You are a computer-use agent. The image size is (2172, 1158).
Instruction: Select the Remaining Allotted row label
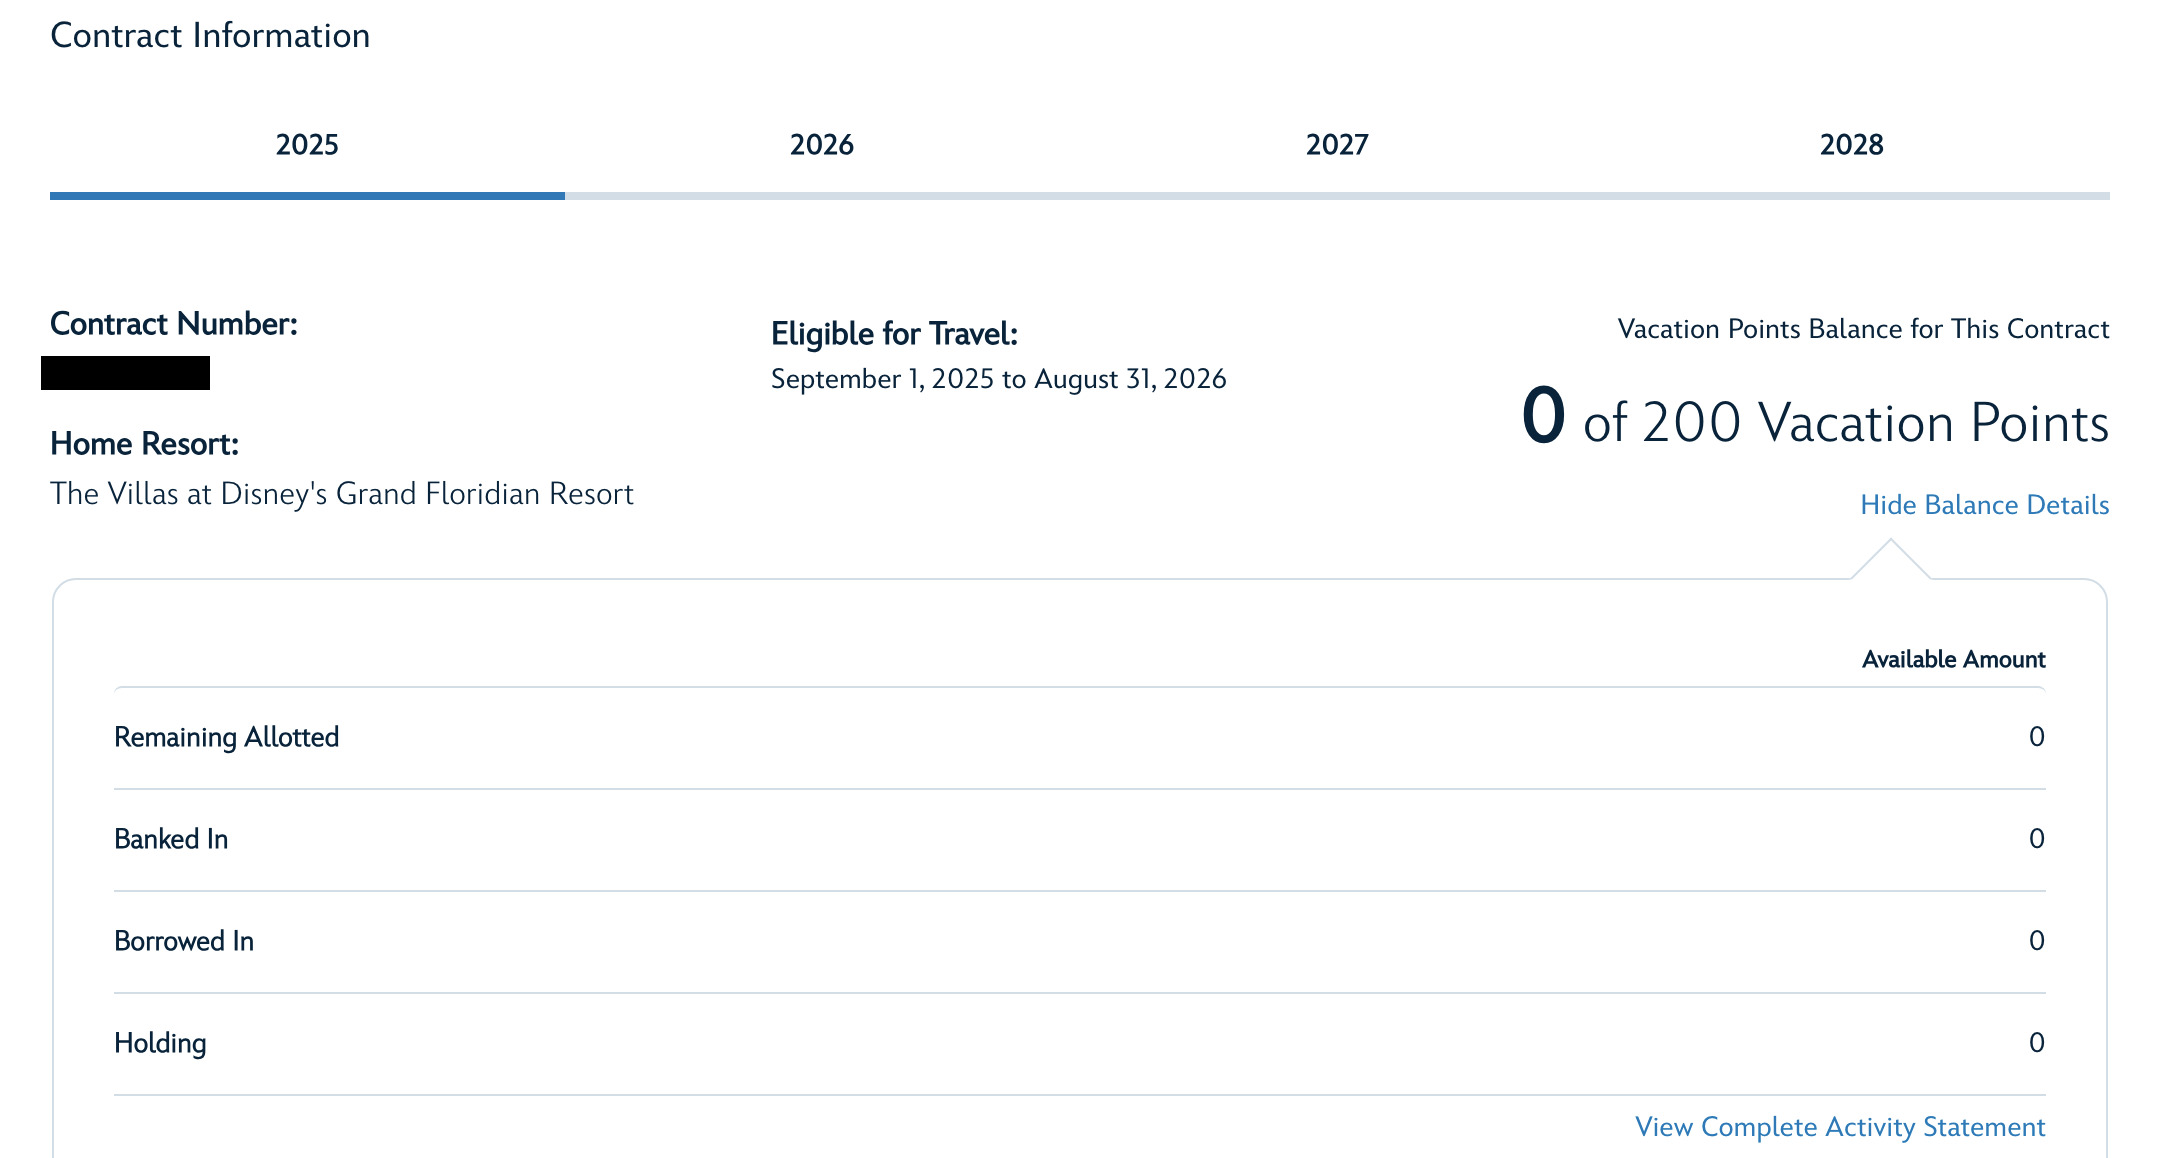[227, 737]
